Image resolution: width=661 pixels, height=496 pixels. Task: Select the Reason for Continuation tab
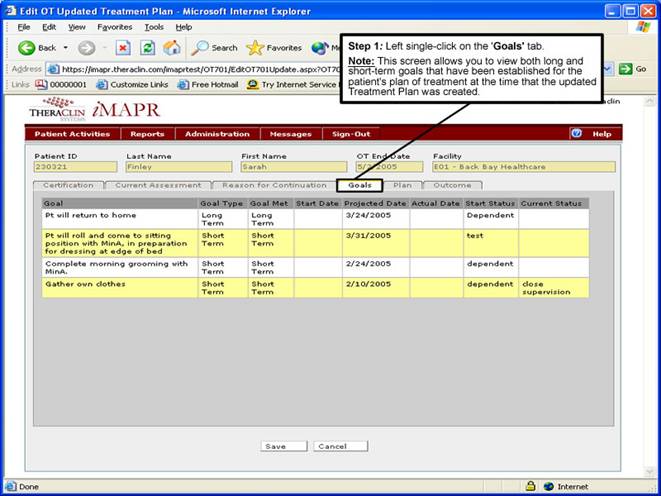[274, 185]
